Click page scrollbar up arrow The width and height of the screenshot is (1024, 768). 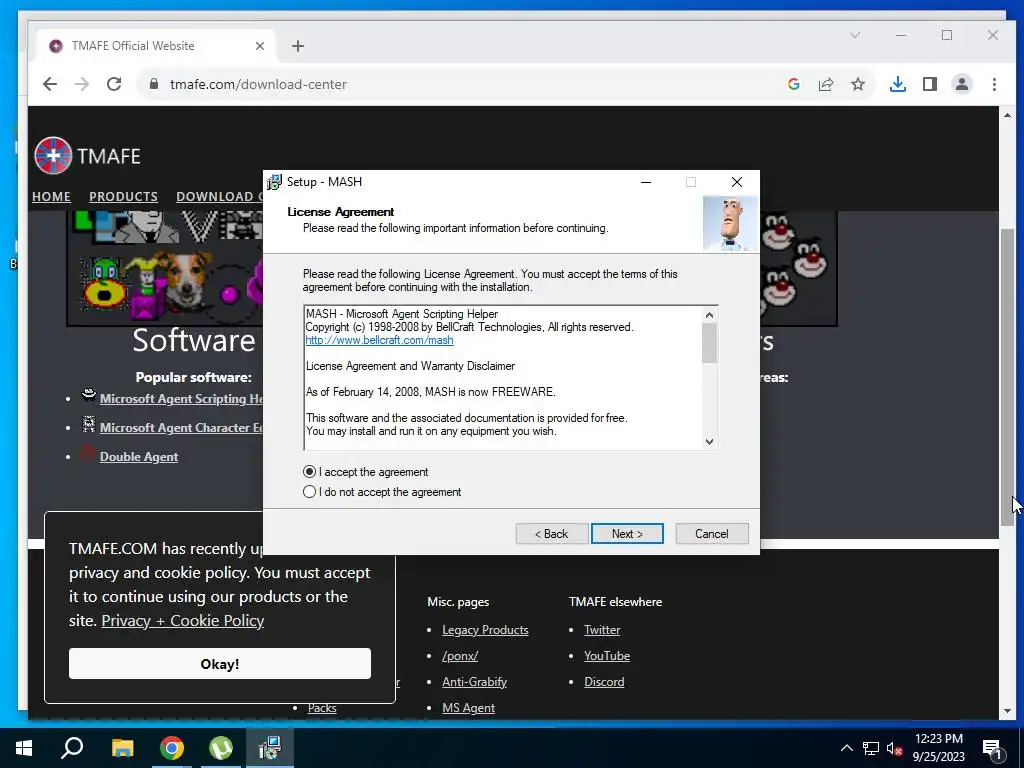pos(1007,115)
